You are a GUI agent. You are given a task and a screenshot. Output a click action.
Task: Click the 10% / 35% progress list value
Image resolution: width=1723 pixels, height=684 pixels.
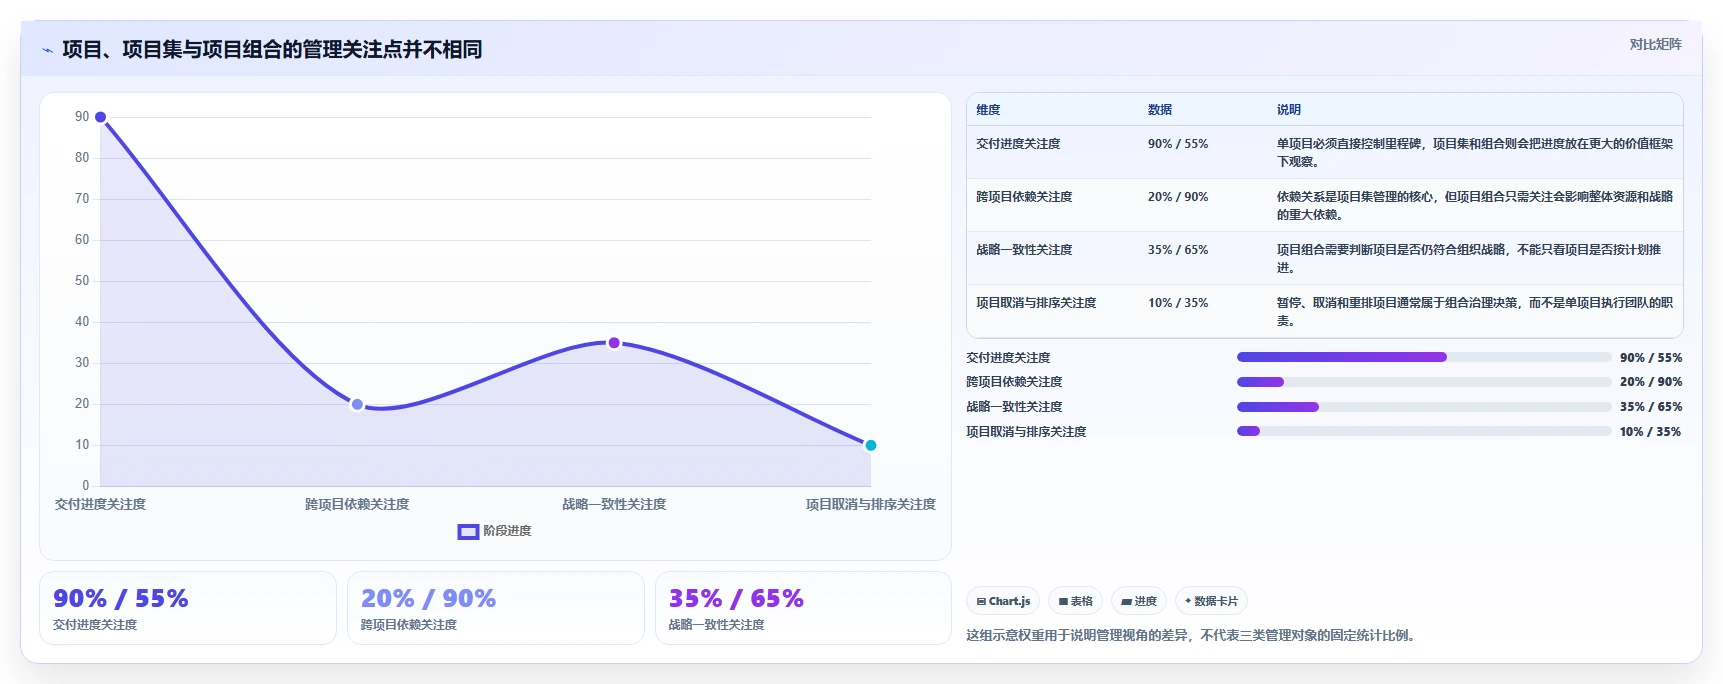pyautogui.click(x=1651, y=432)
